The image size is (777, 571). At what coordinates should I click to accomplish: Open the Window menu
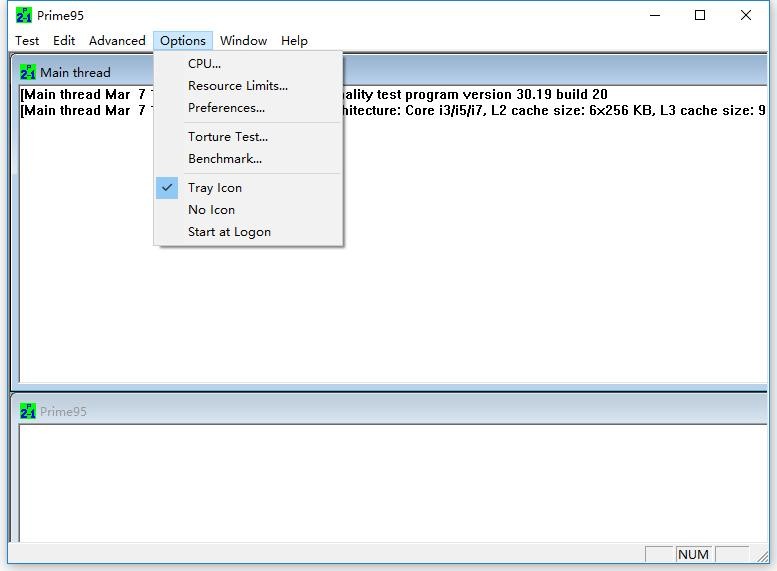pos(243,41)
